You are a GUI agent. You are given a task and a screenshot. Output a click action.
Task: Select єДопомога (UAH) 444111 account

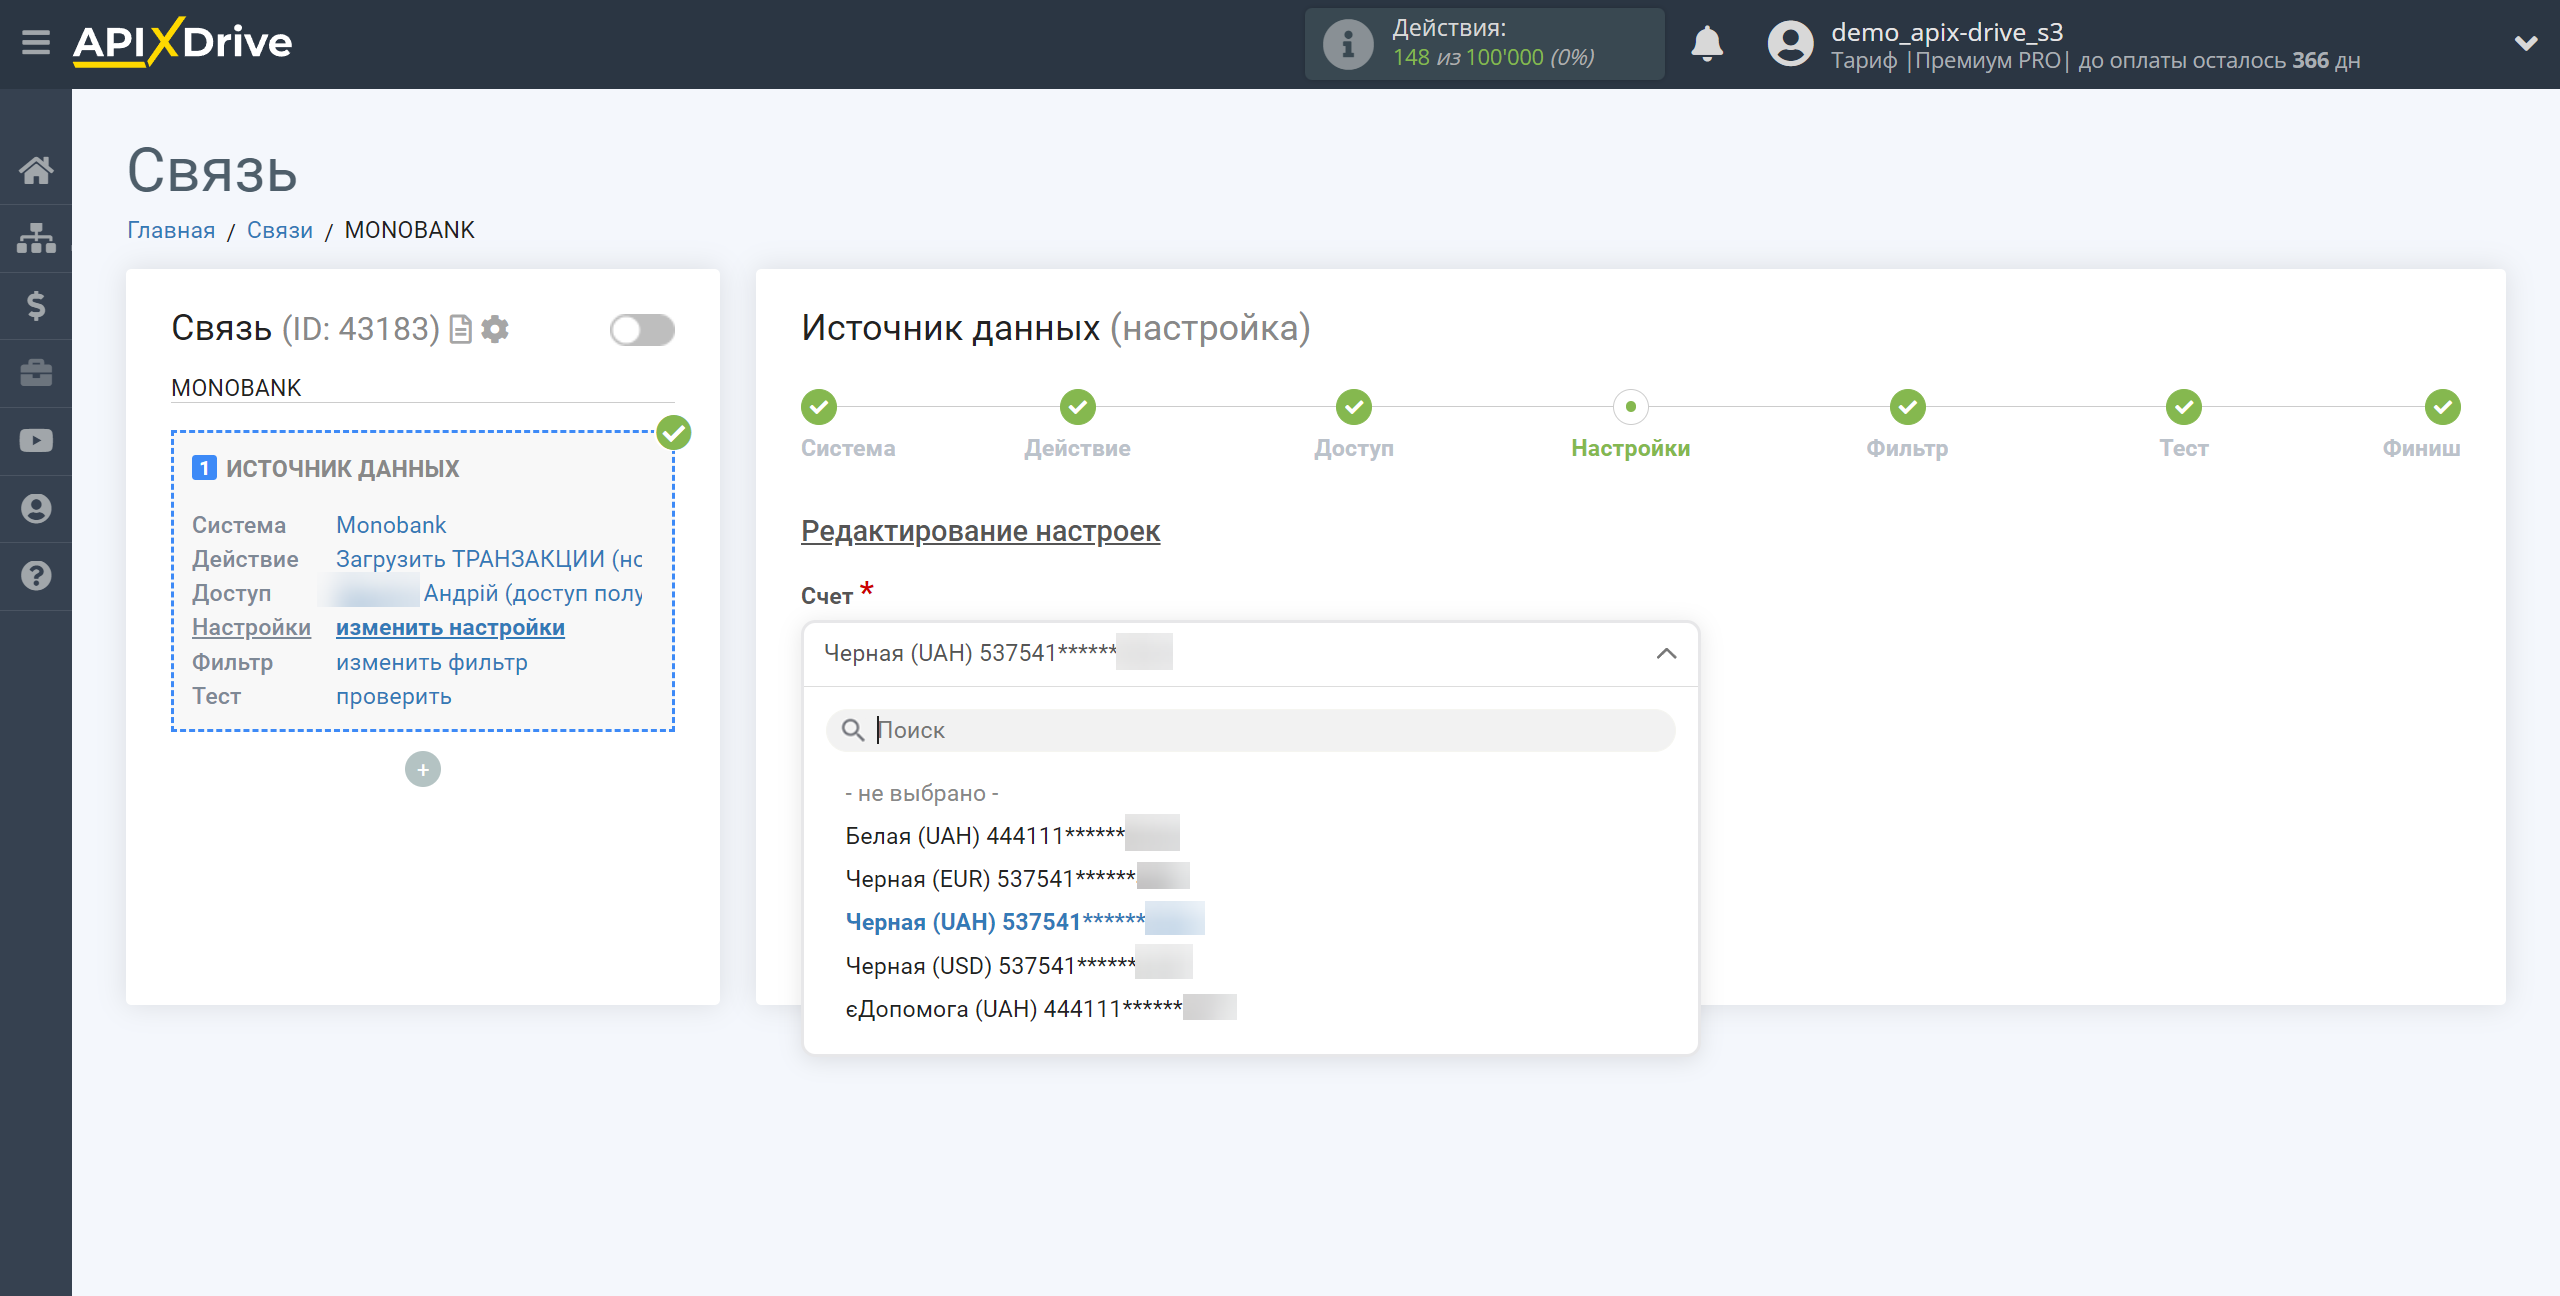1041,1008
